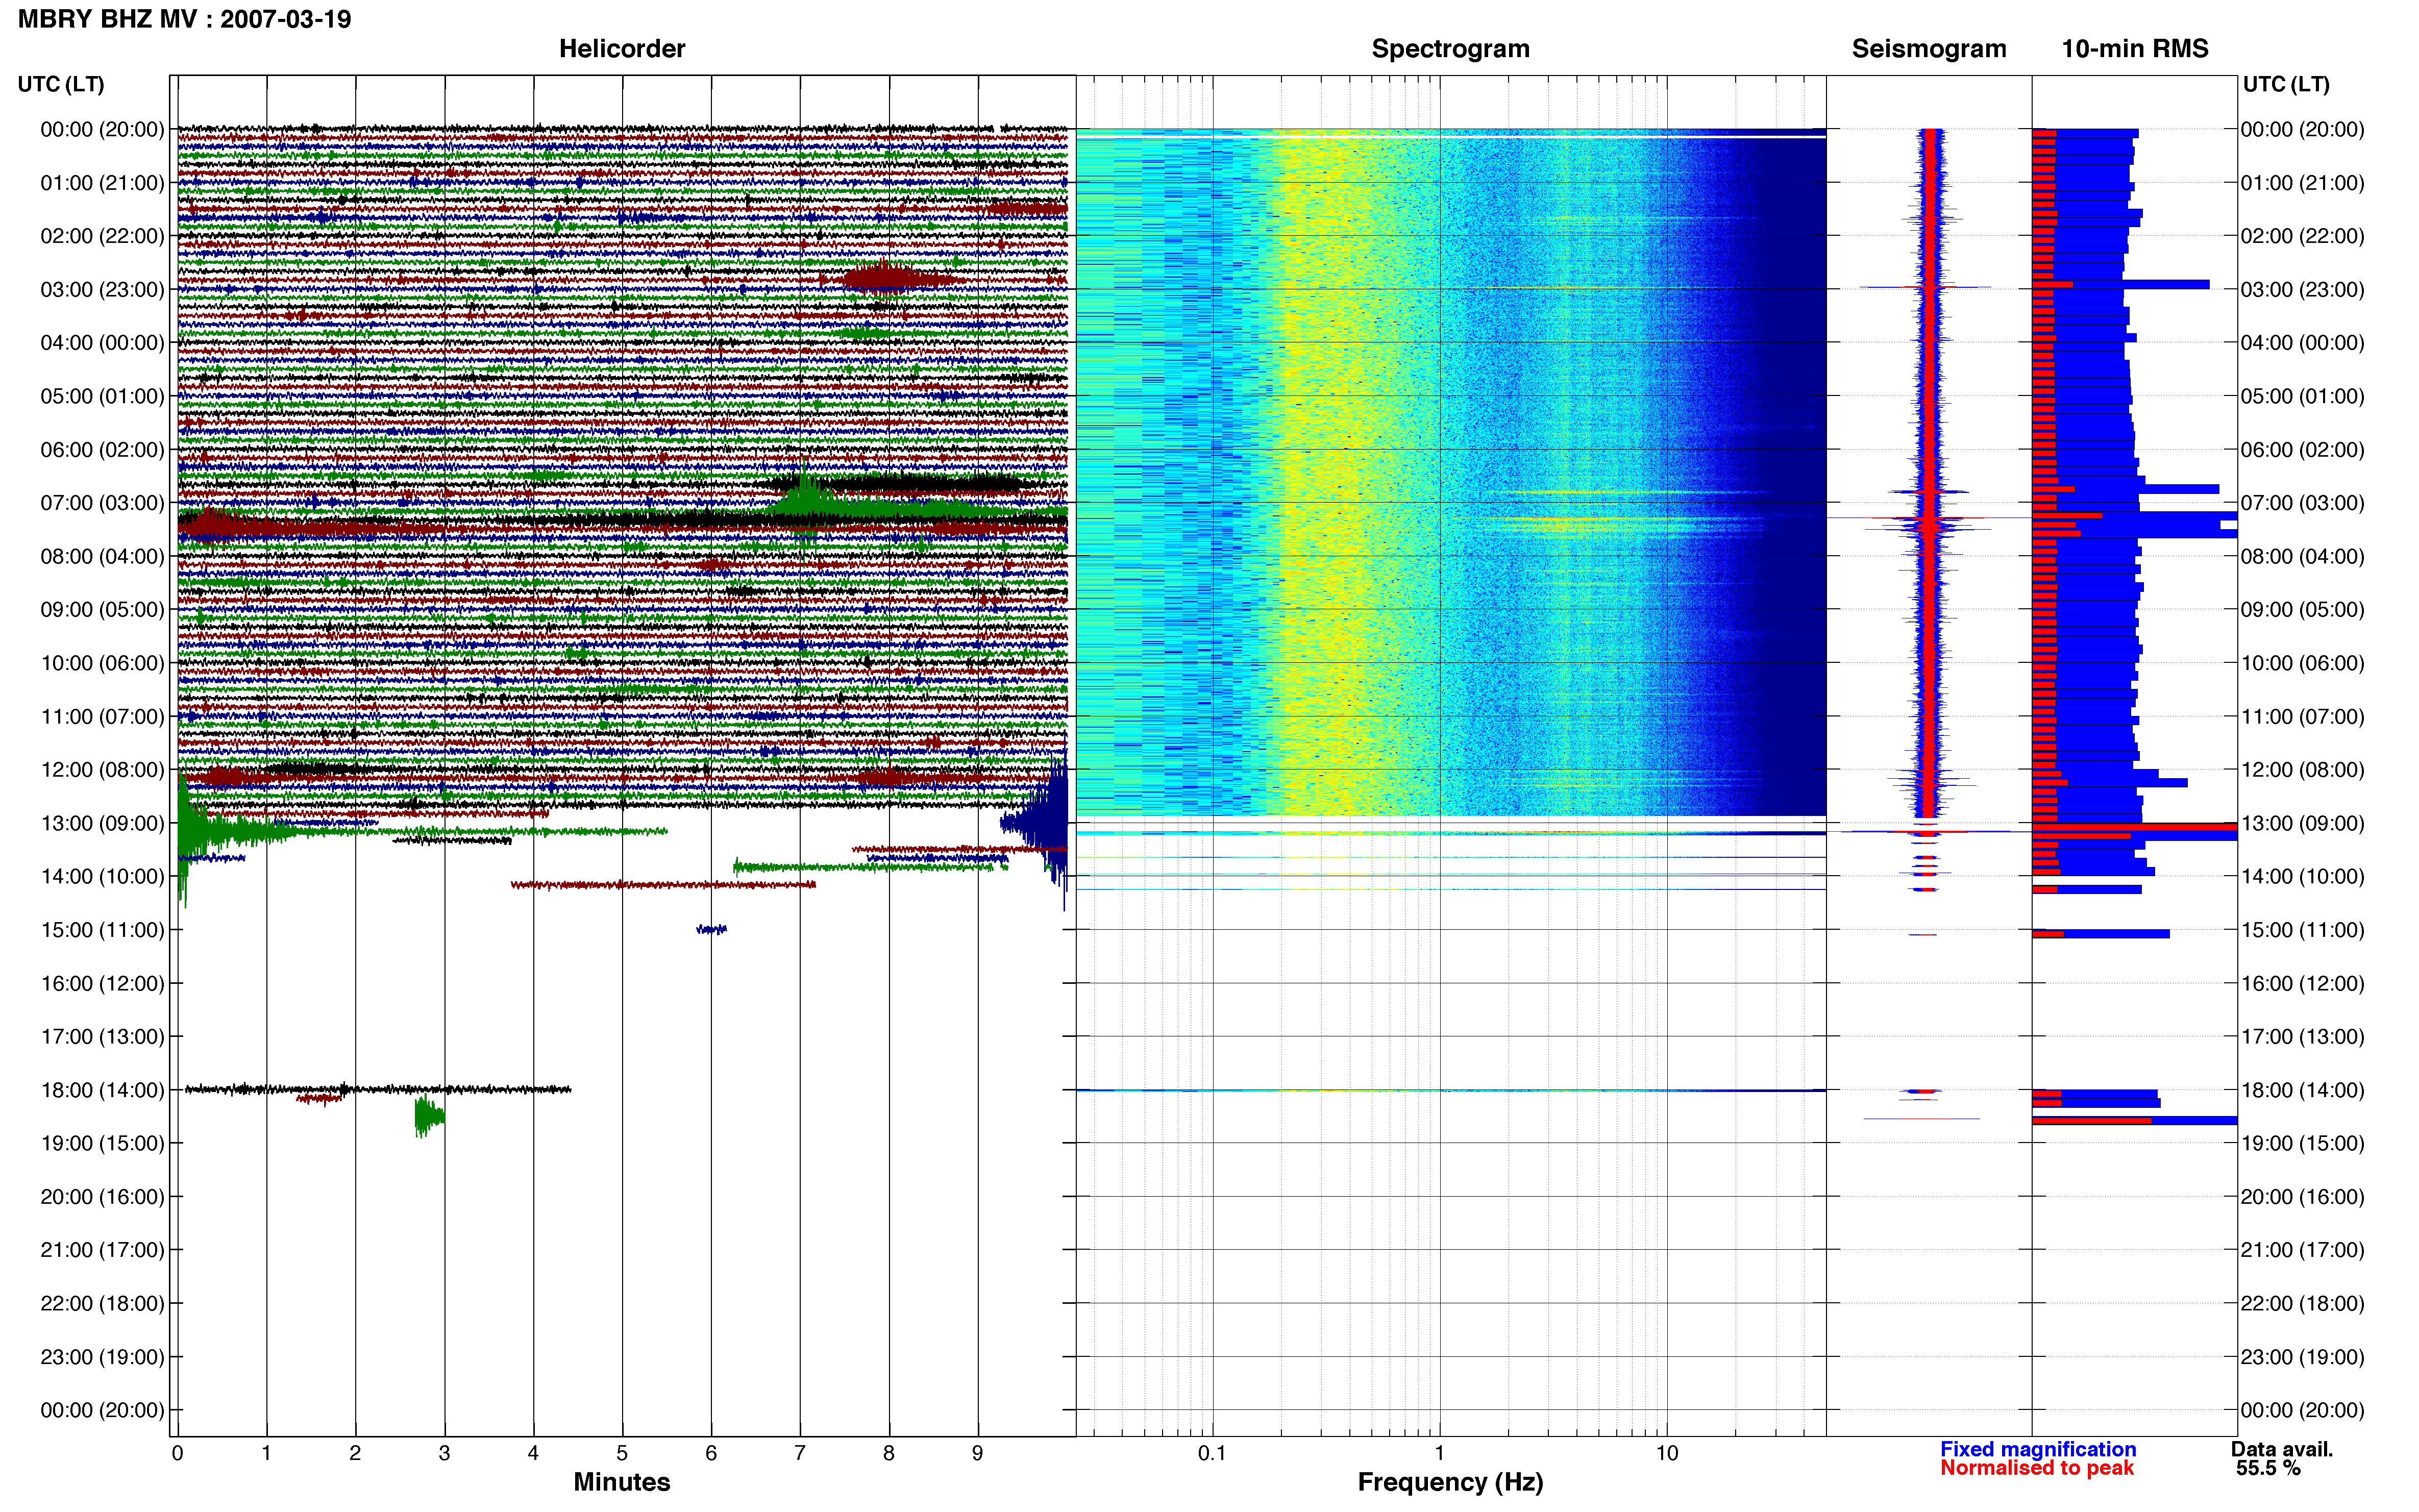
Task: Click the plot title 'MBRY BHZ MV : 2007-03-19'
Action: click(x=185, y=19)
